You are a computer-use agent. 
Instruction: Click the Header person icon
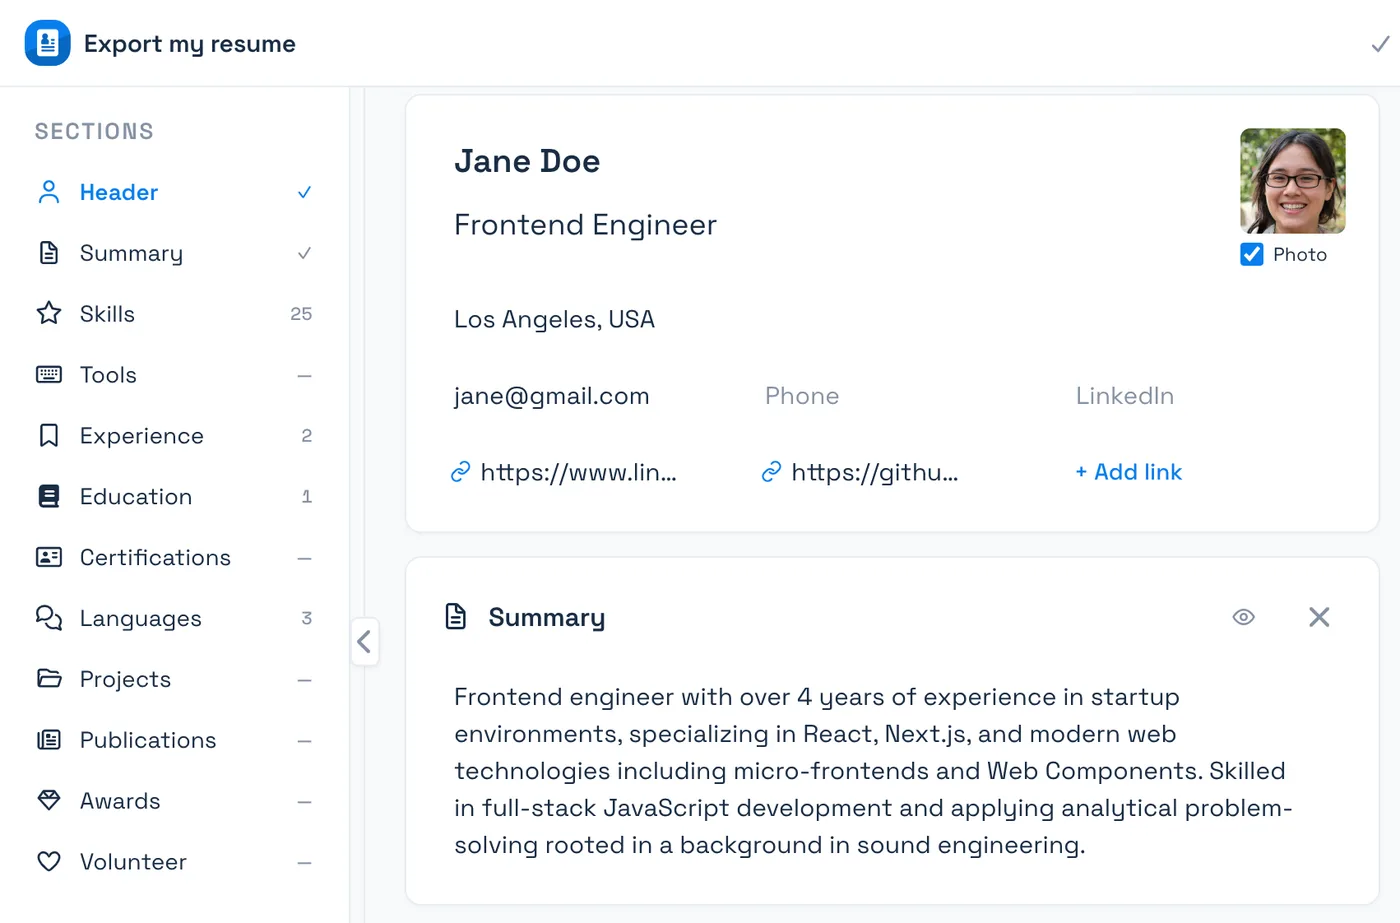coord(49,192)
